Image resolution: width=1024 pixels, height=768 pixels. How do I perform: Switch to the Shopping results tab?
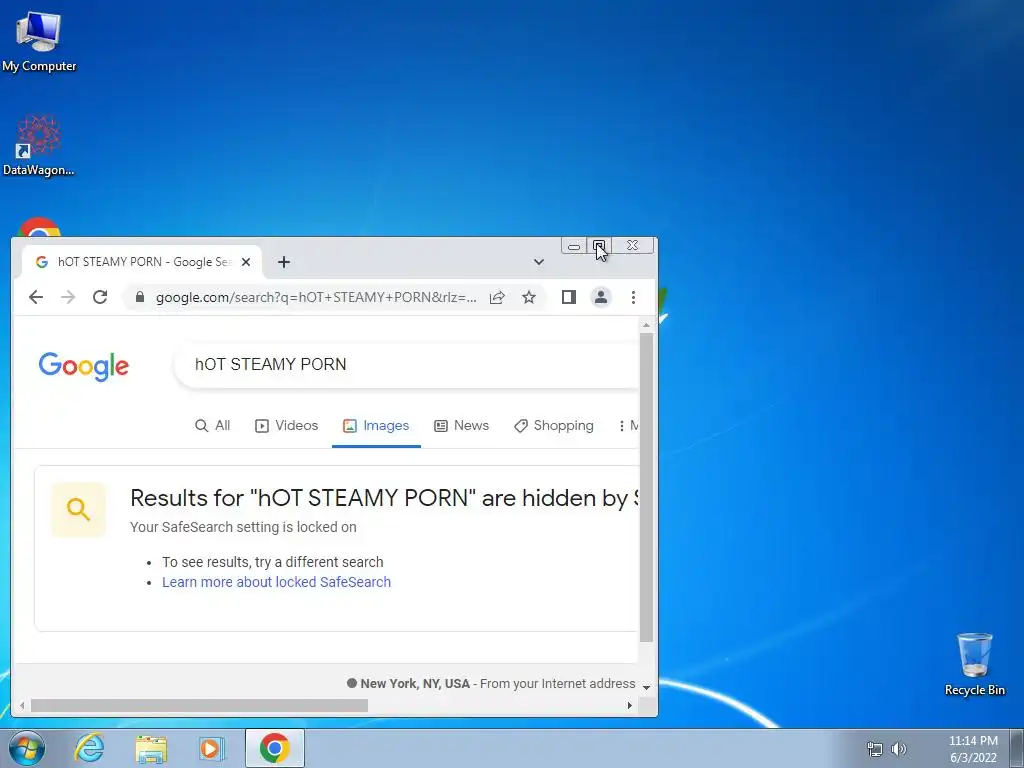click(554, 426)
